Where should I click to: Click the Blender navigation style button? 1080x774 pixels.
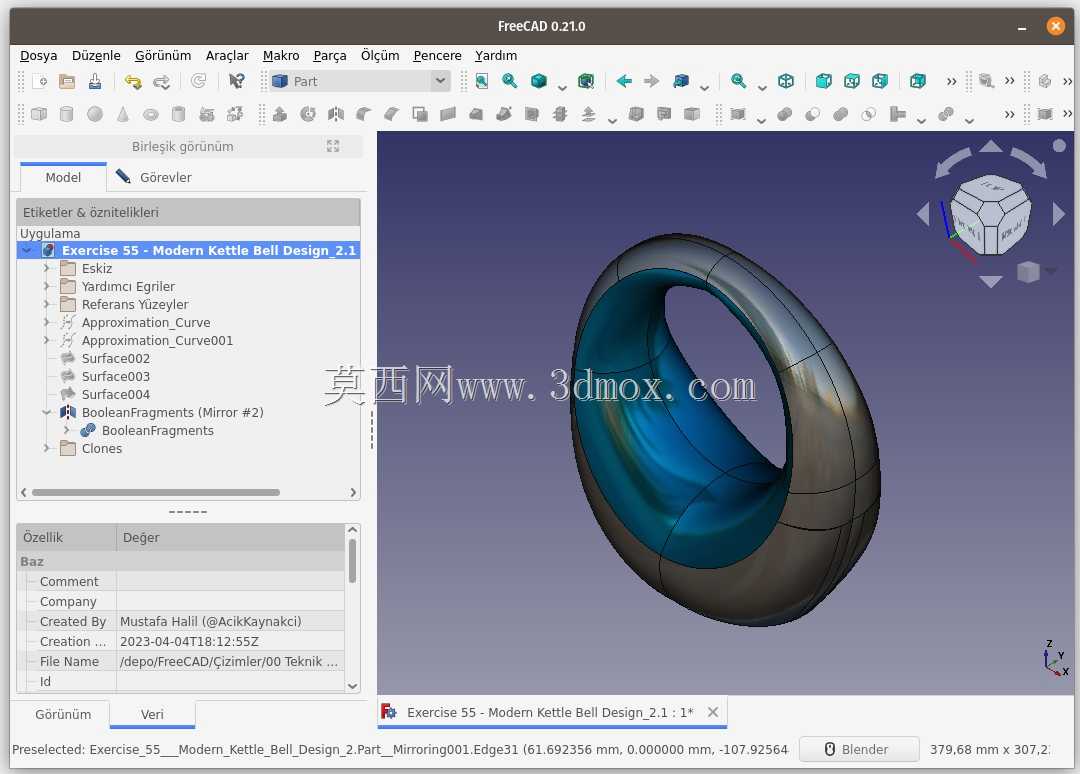[x=858, y=749]
